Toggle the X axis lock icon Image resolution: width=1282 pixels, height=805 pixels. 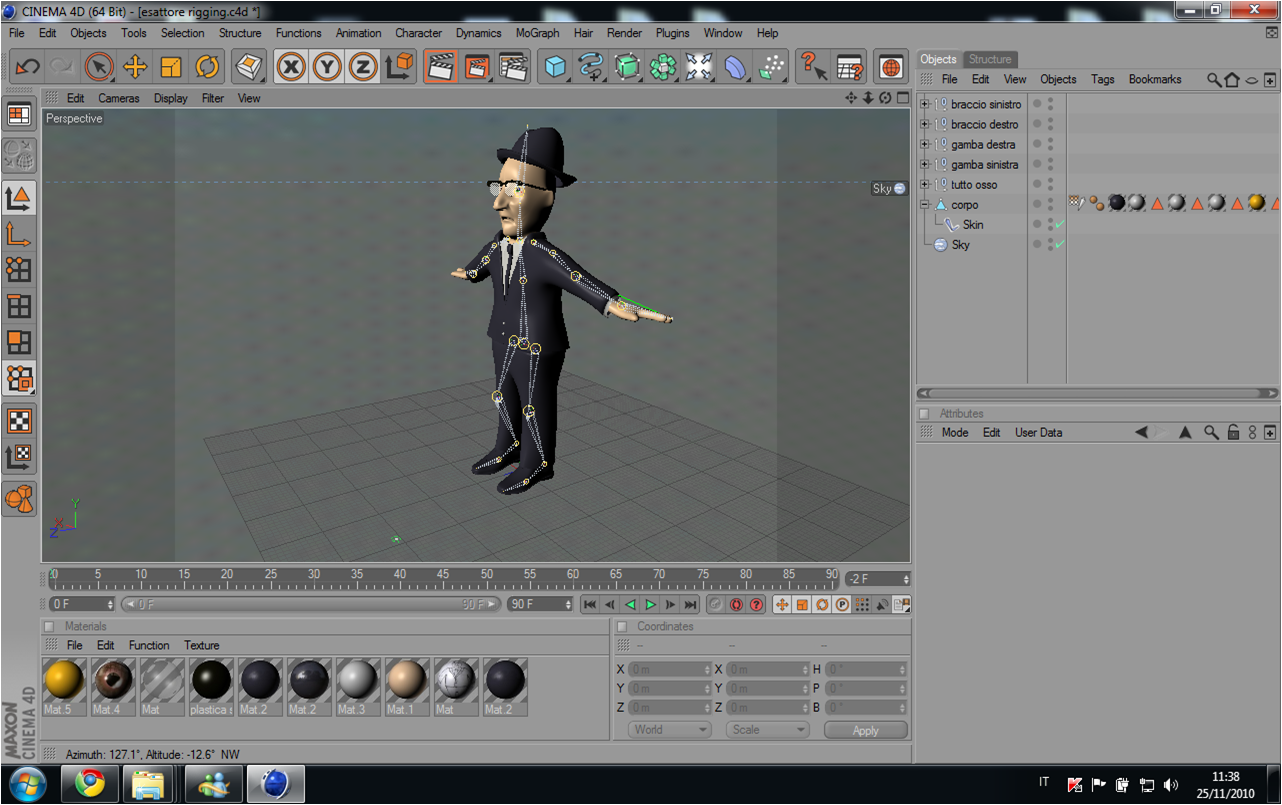click(x=291, y=67)
